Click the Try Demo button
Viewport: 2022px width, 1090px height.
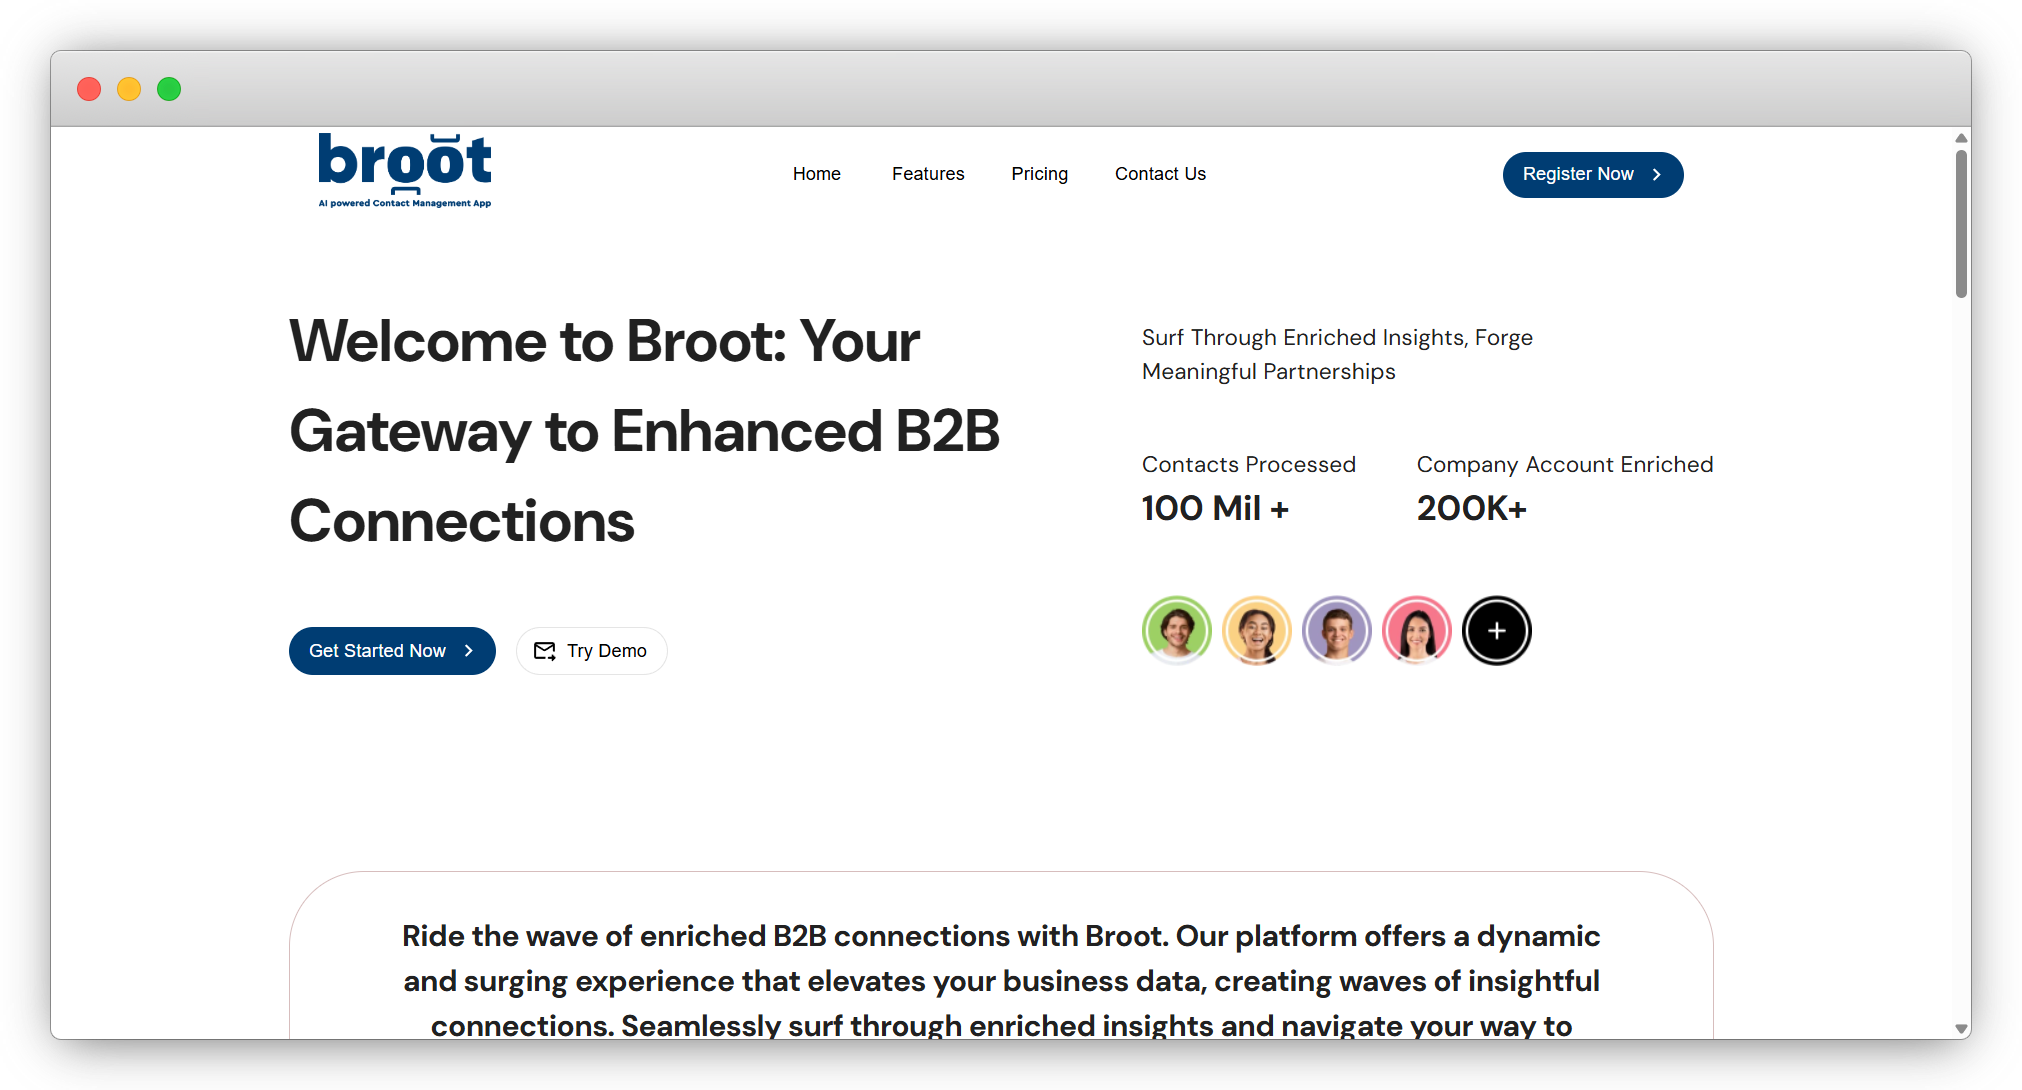tap(591, 651)
